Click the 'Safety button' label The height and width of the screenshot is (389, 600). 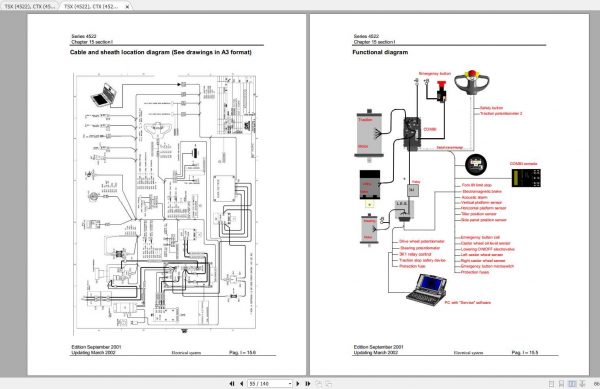(x=491, y=108)
